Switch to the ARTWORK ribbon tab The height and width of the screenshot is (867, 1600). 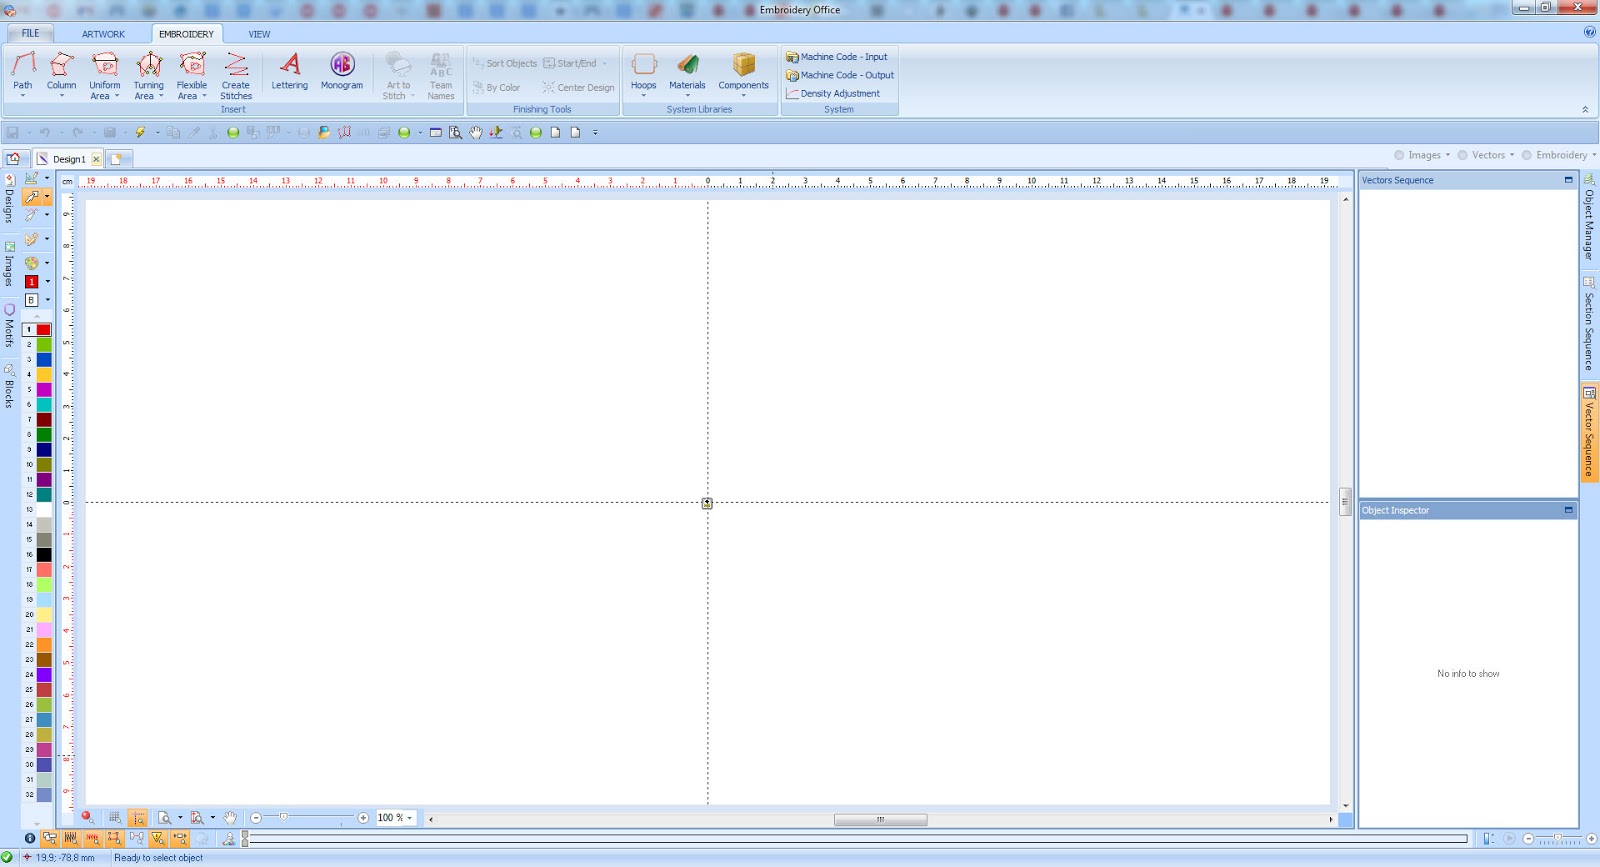point(104,34)
